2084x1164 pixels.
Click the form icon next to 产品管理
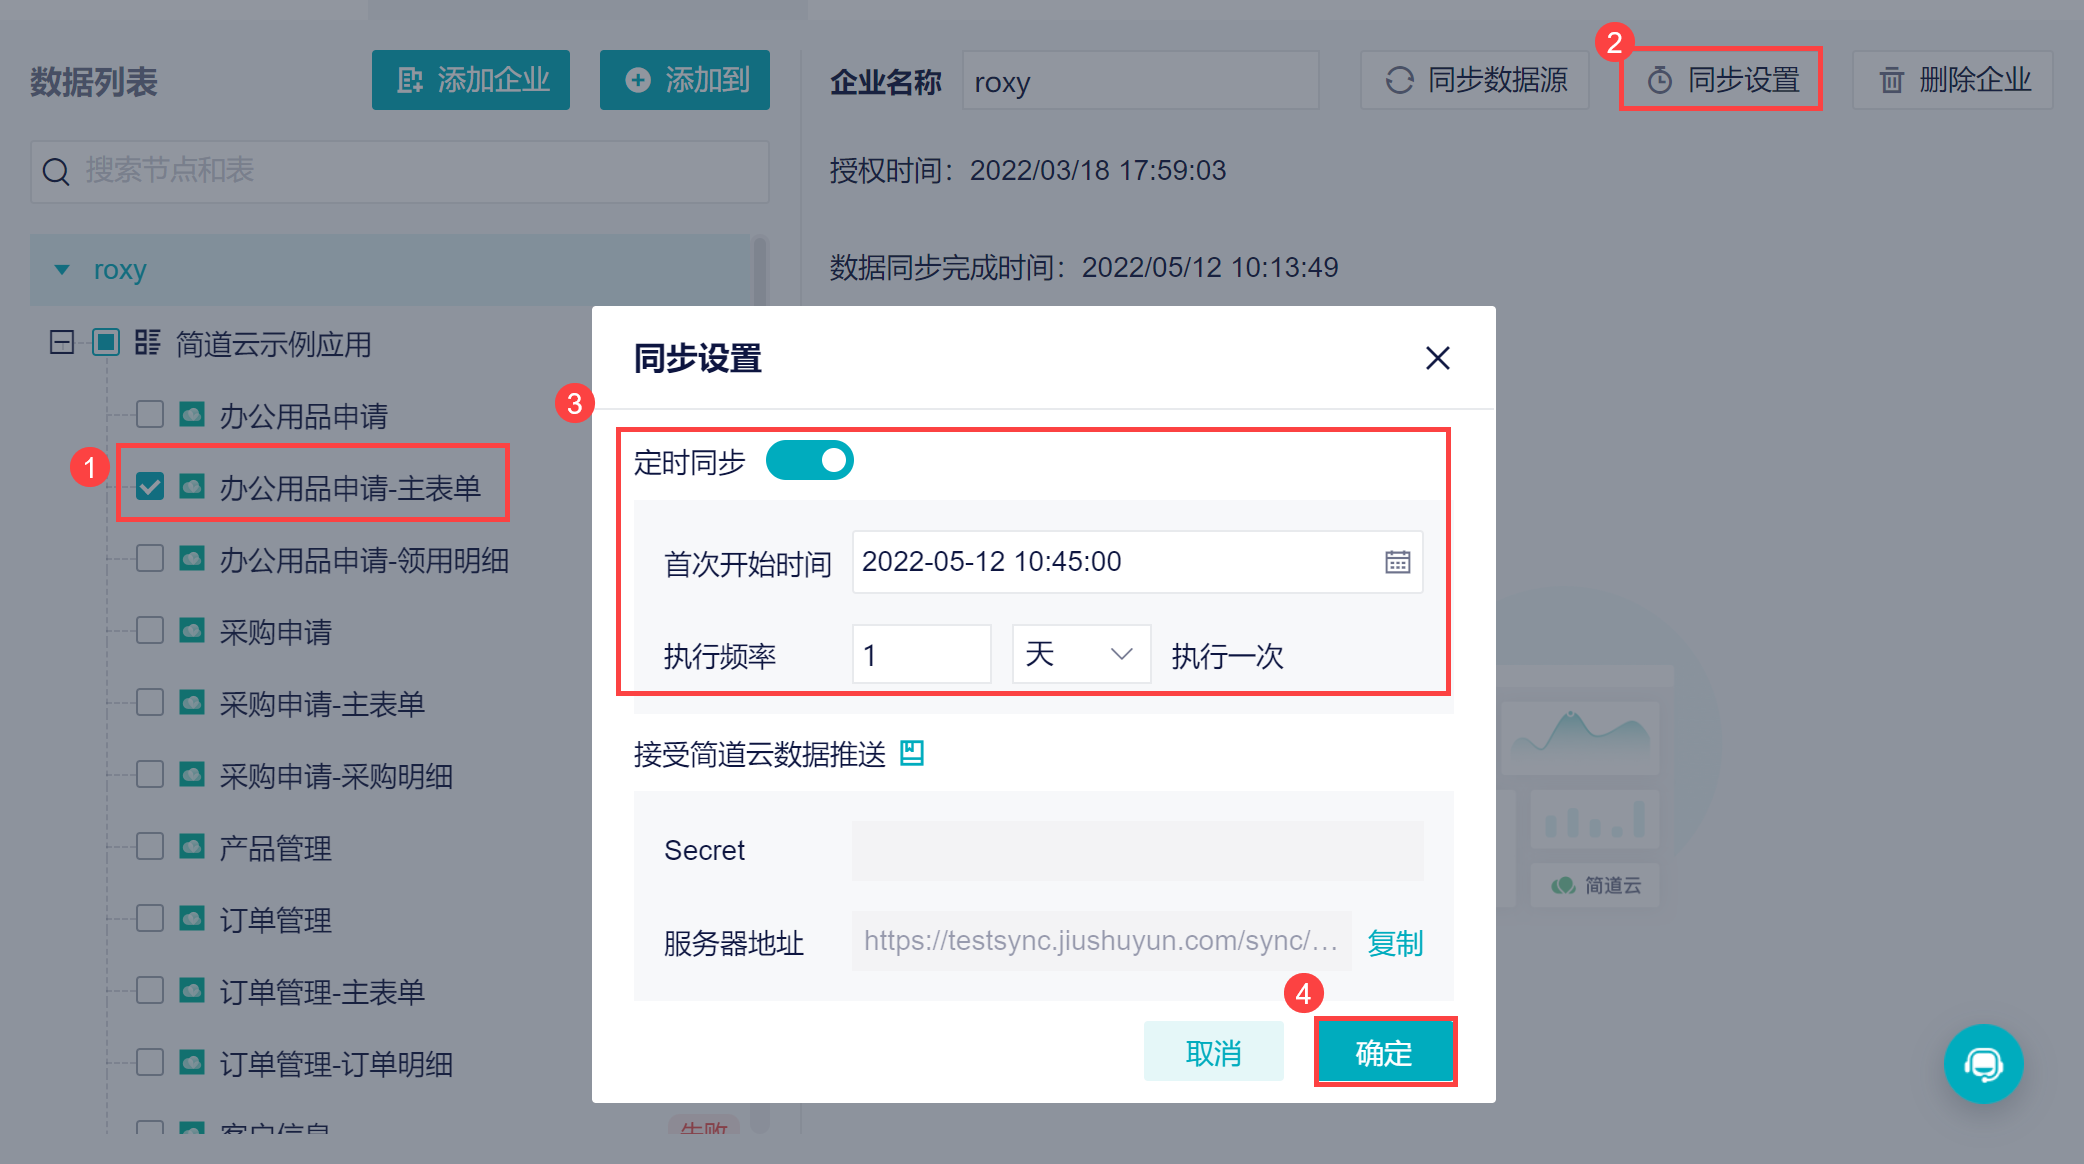(x=192, y=847)
